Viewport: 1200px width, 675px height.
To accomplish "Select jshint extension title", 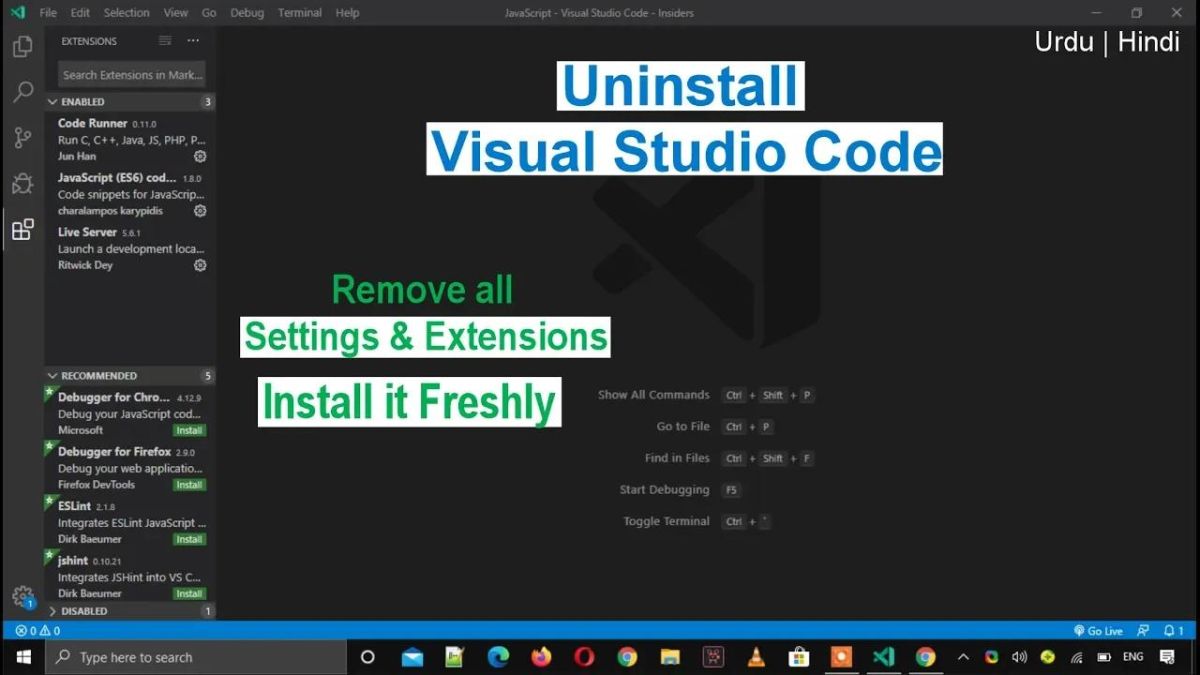I will click(73, 561).
